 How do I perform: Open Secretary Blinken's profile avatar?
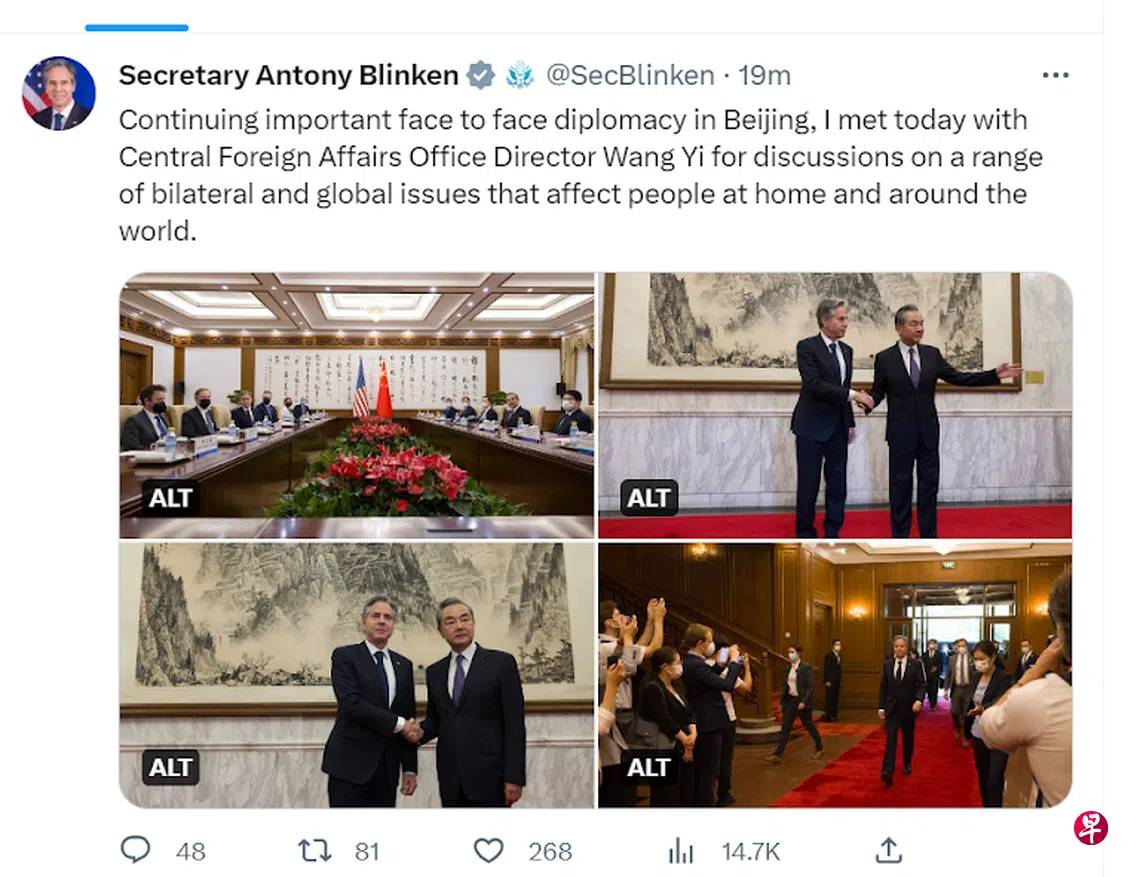click(59, 93)
